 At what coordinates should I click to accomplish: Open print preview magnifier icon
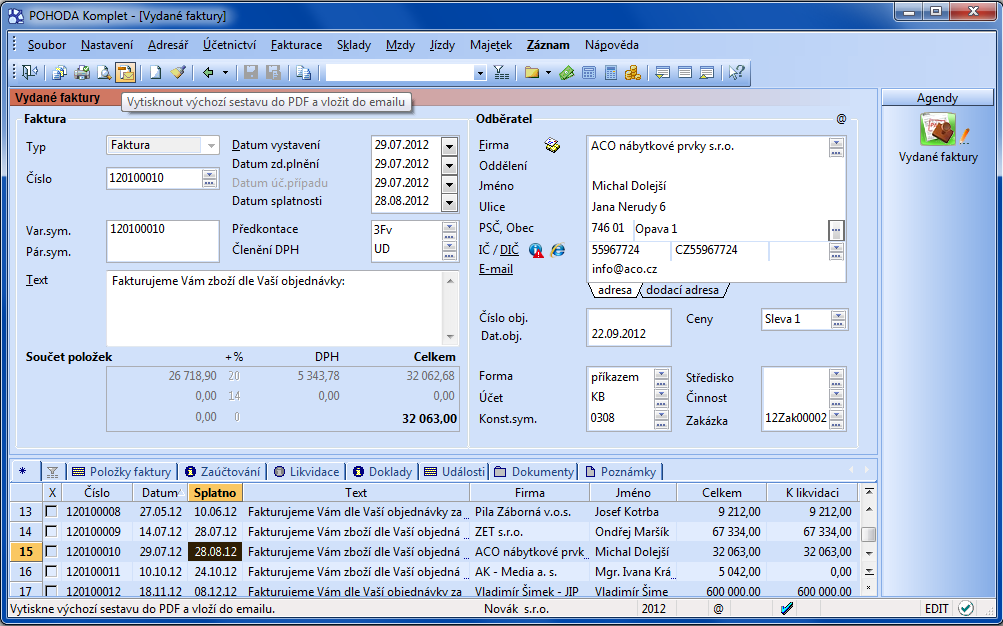tap(104, 73)
